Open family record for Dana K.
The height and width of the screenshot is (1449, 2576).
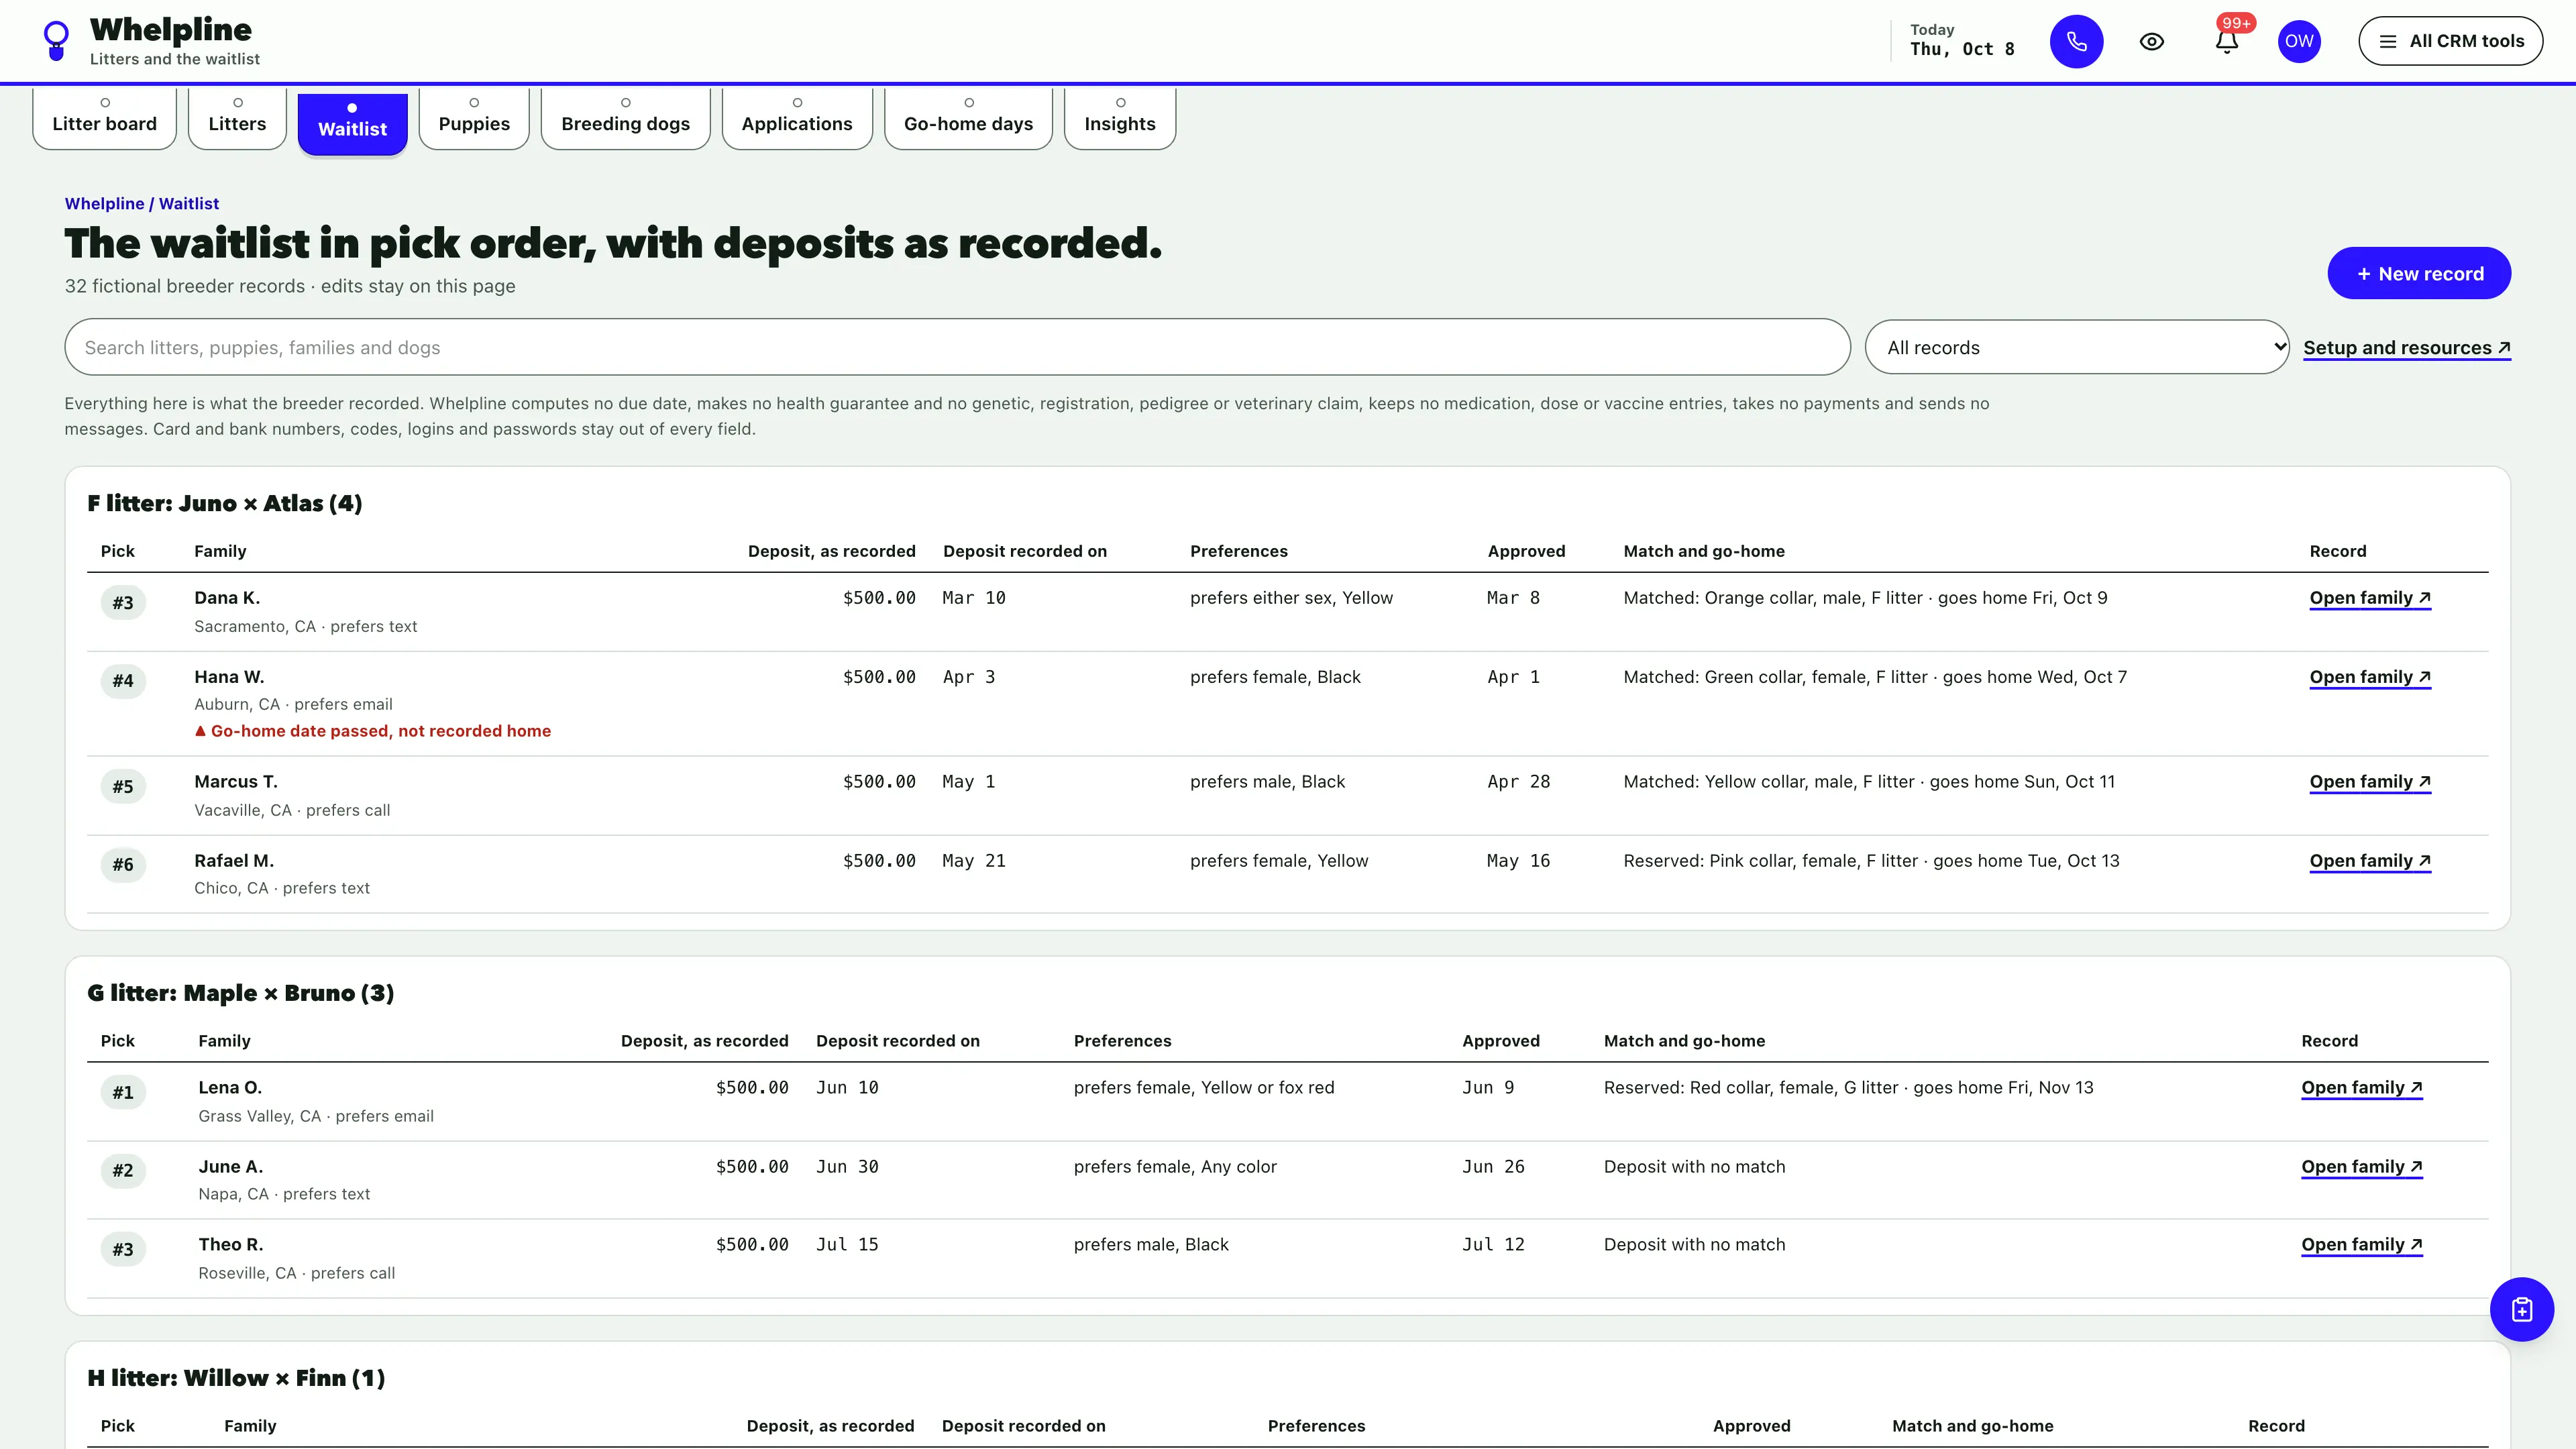coord(2369,598)
